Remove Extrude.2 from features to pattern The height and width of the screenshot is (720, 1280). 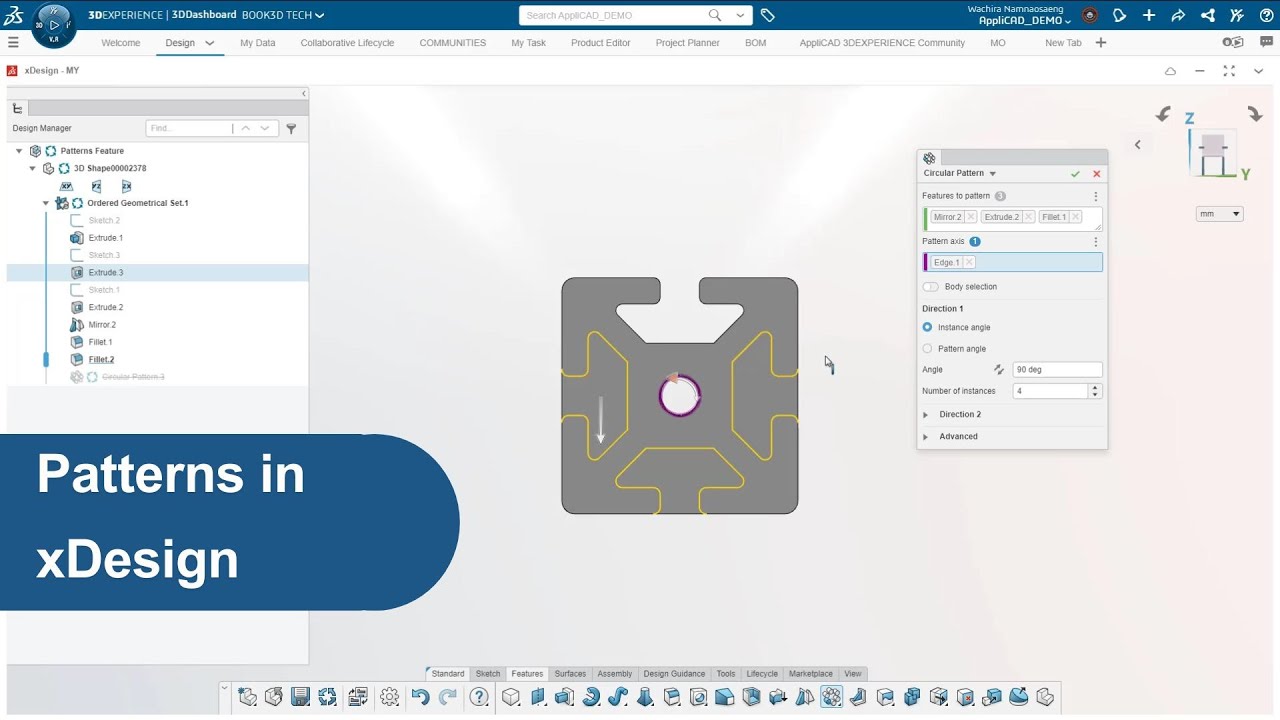click(x=1028, y=217)
